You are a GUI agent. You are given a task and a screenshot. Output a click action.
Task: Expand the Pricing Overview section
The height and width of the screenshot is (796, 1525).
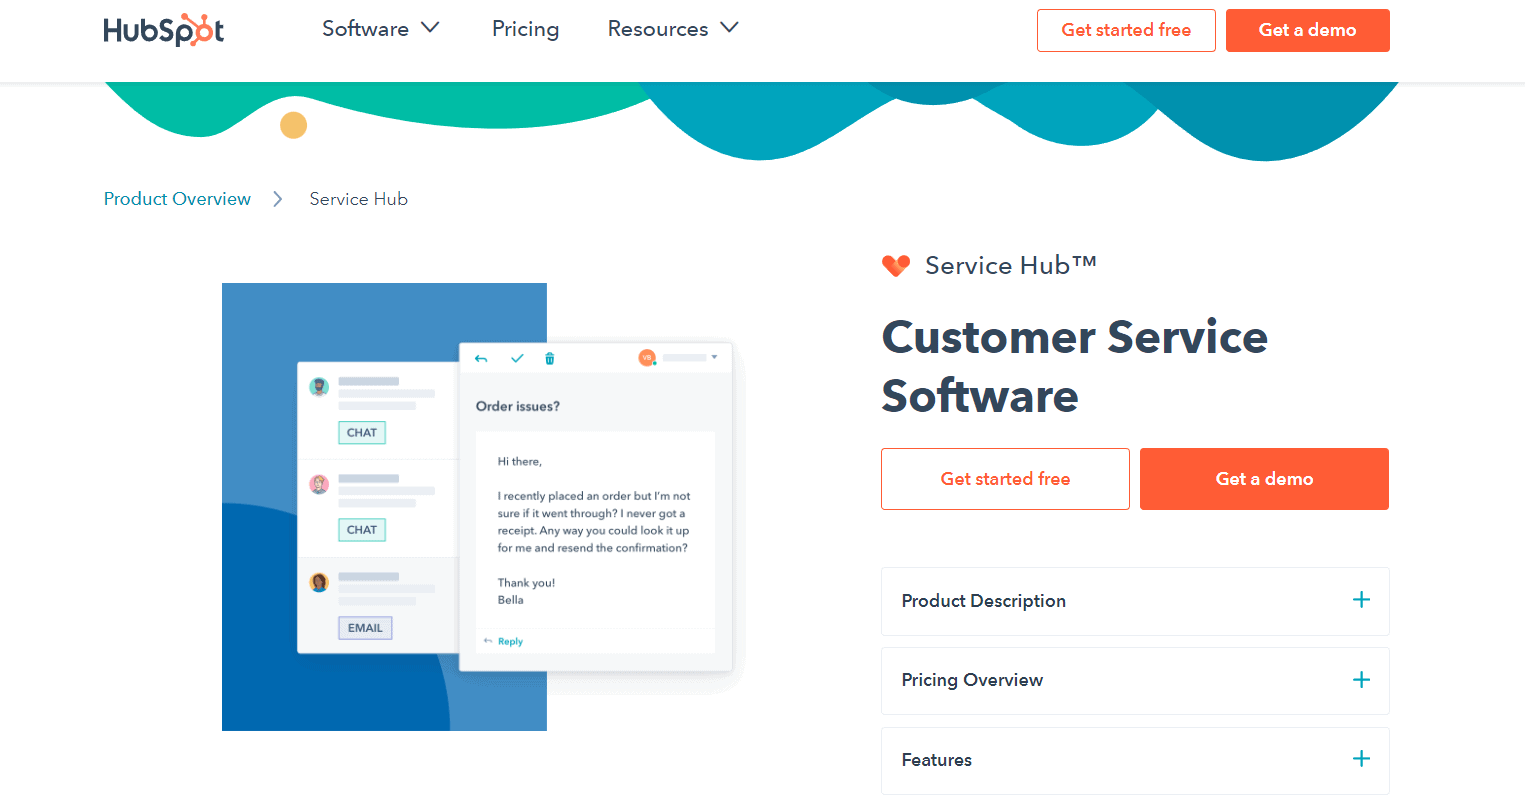(x=1135, y=680)
